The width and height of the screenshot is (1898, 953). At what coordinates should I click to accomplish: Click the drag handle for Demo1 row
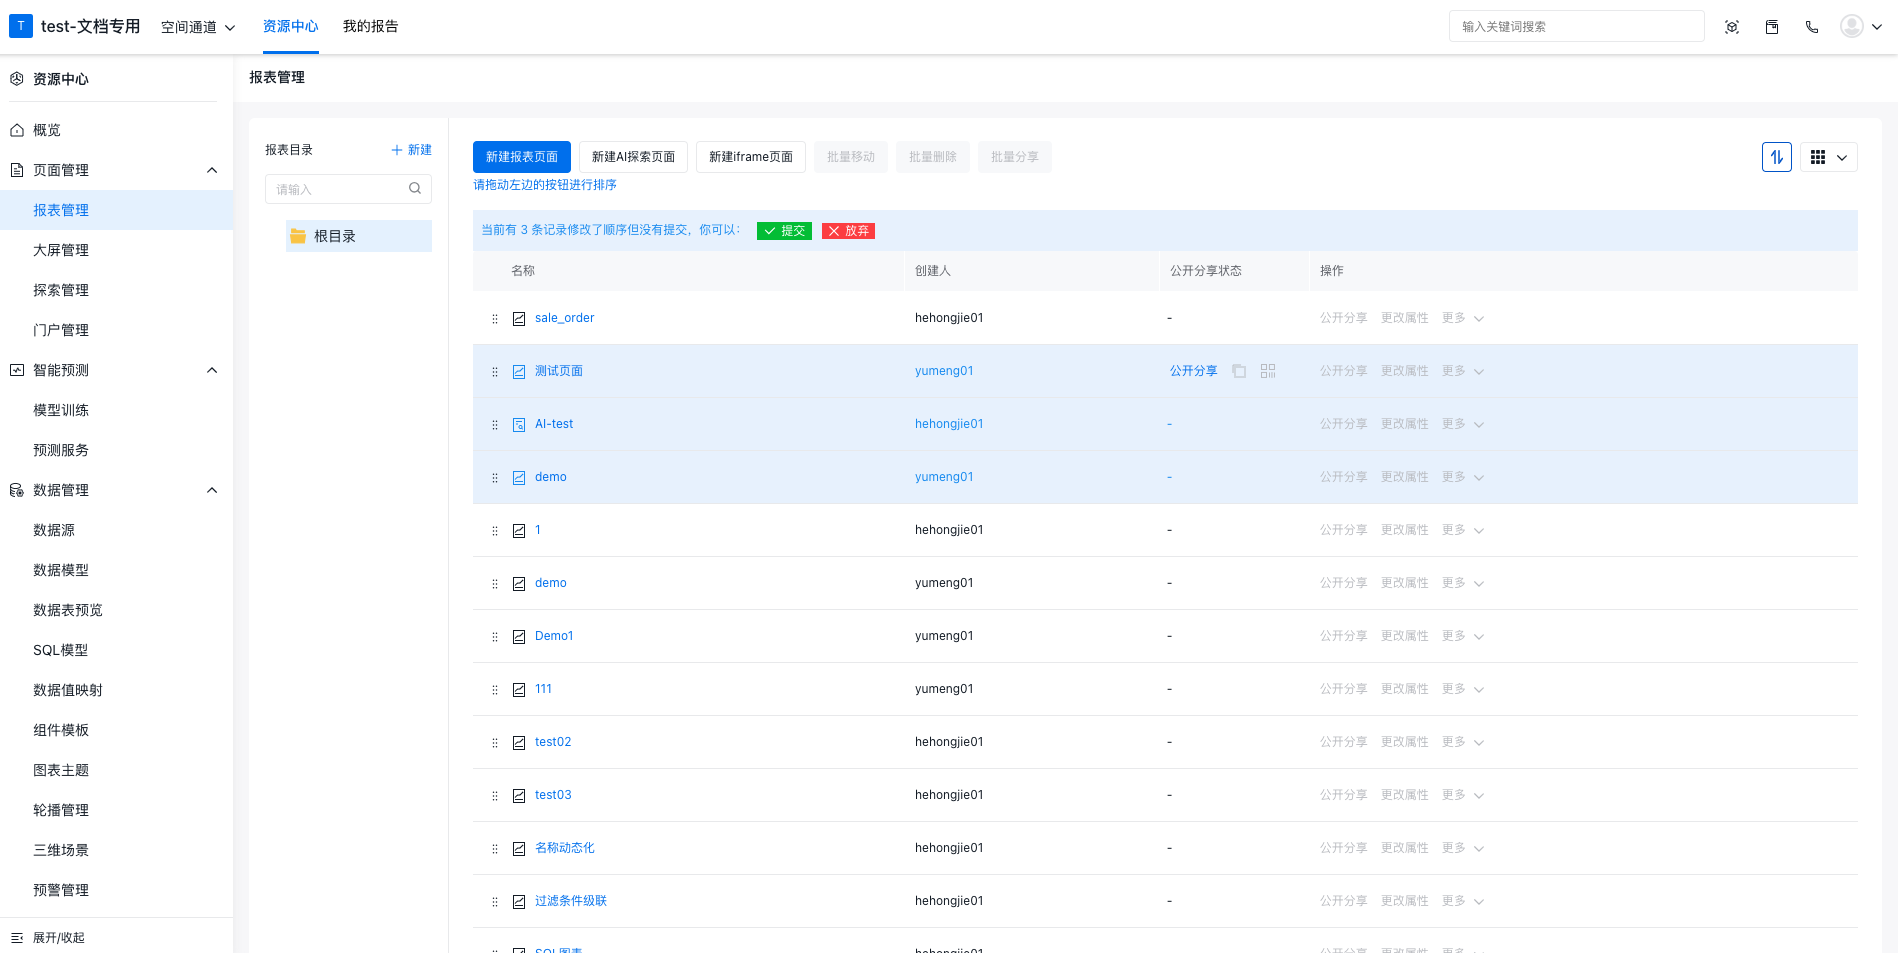click(495, 637)
